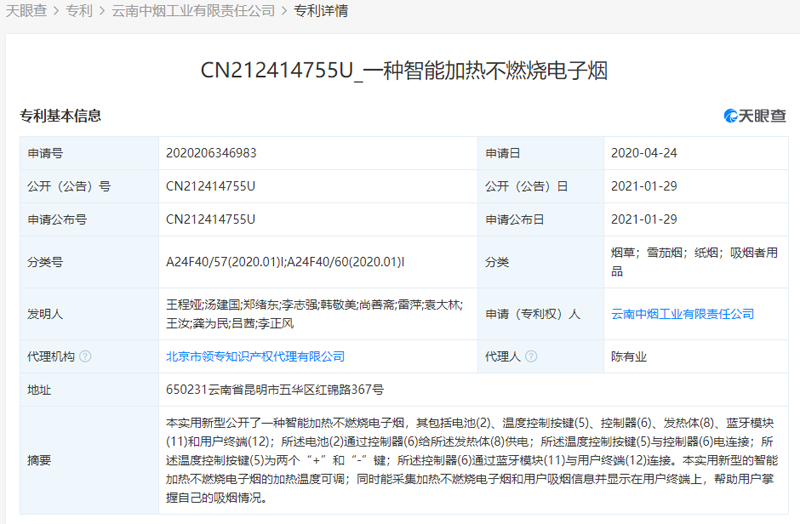Click the 地址 label cell
800x524 pixels.
pos(89,390)
